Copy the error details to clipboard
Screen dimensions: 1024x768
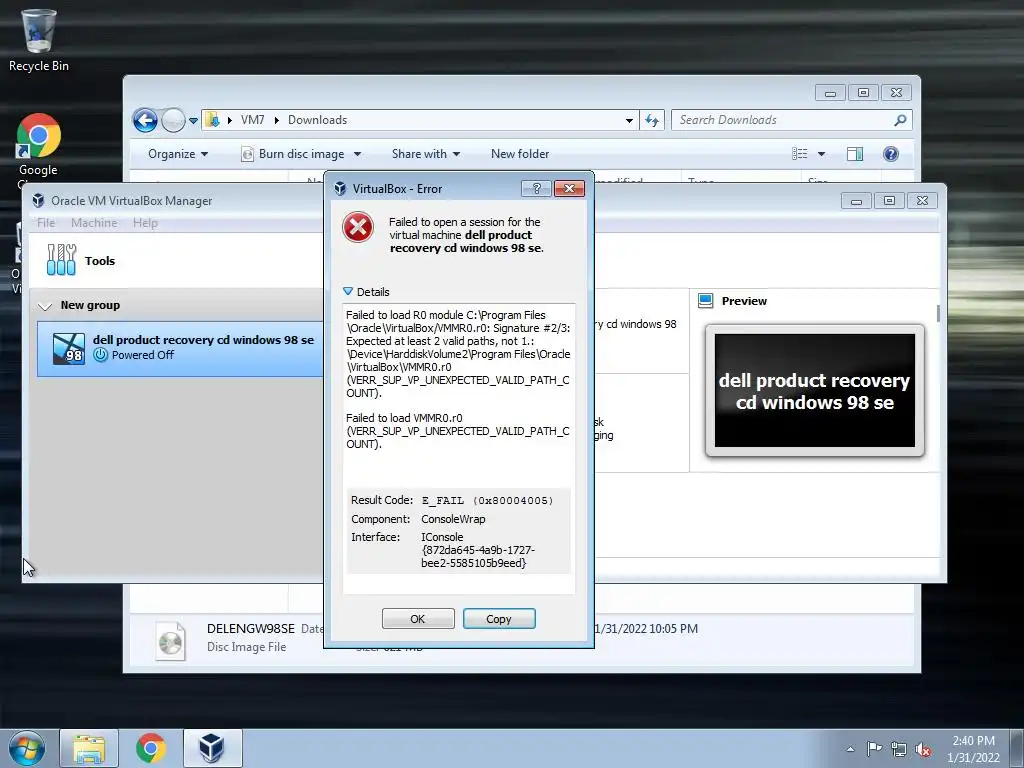(499, 618)
